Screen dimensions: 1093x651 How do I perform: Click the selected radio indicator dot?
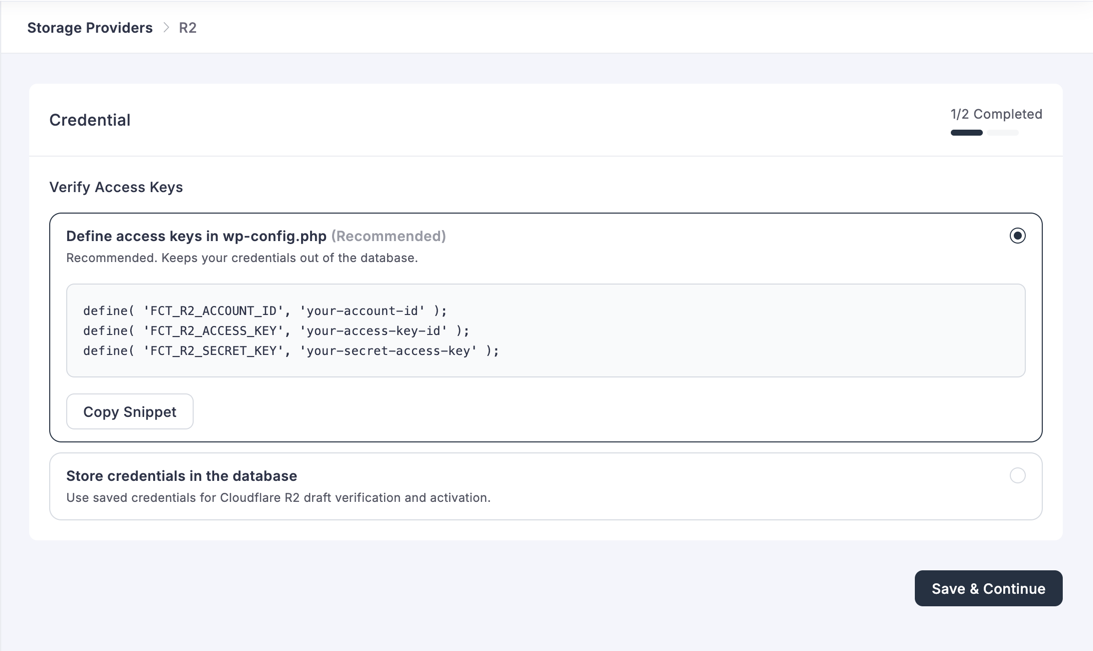(x=1018, y=235)
